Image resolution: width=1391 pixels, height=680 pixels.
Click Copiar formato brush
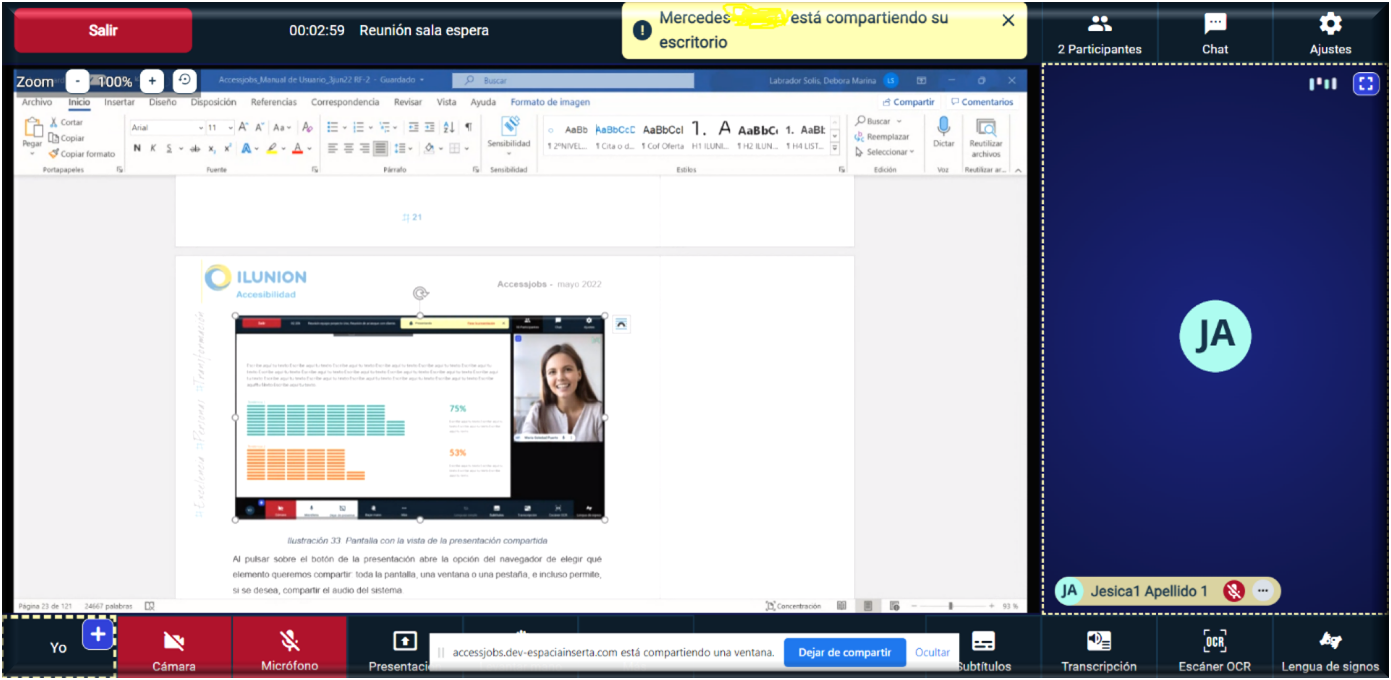[x=82, y=154]
